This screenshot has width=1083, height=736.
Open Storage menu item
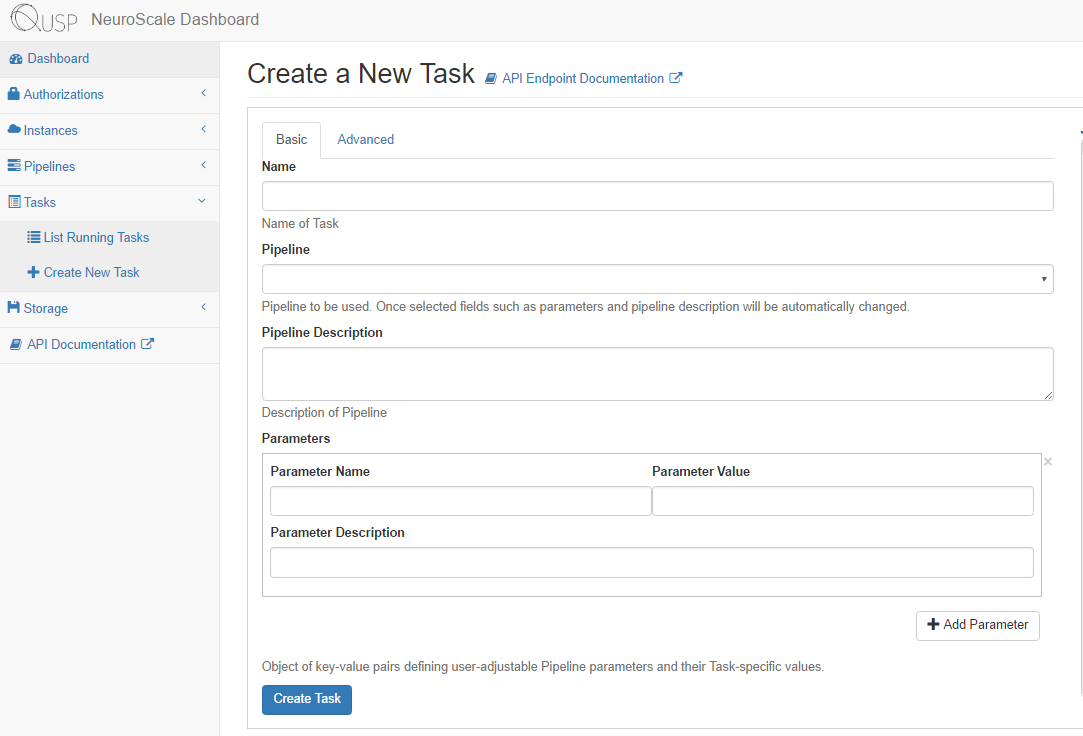coord(110,309)
